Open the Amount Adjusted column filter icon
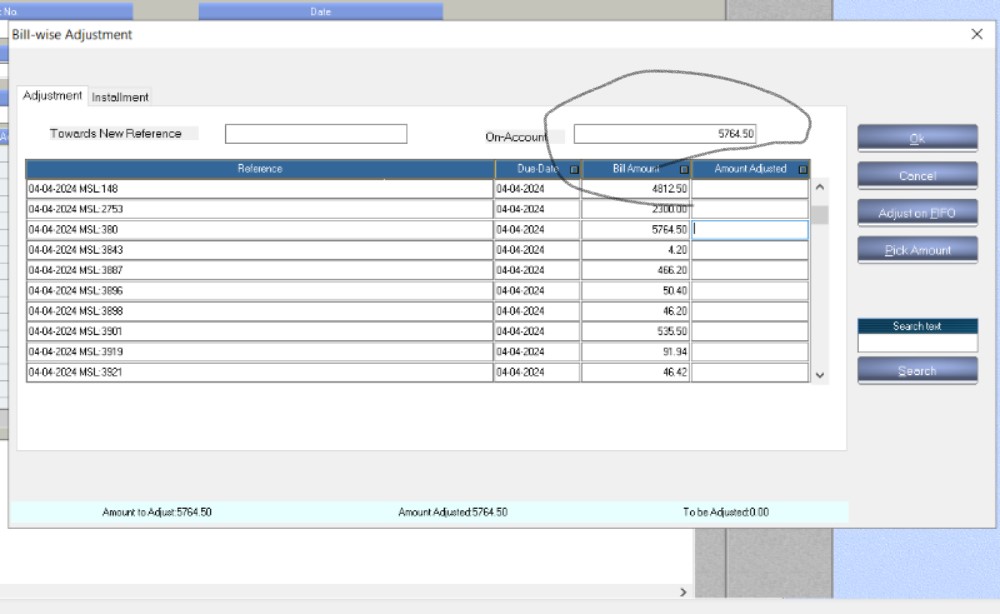1000x614 pixels. pyautogui.click(x=802, y=170)
